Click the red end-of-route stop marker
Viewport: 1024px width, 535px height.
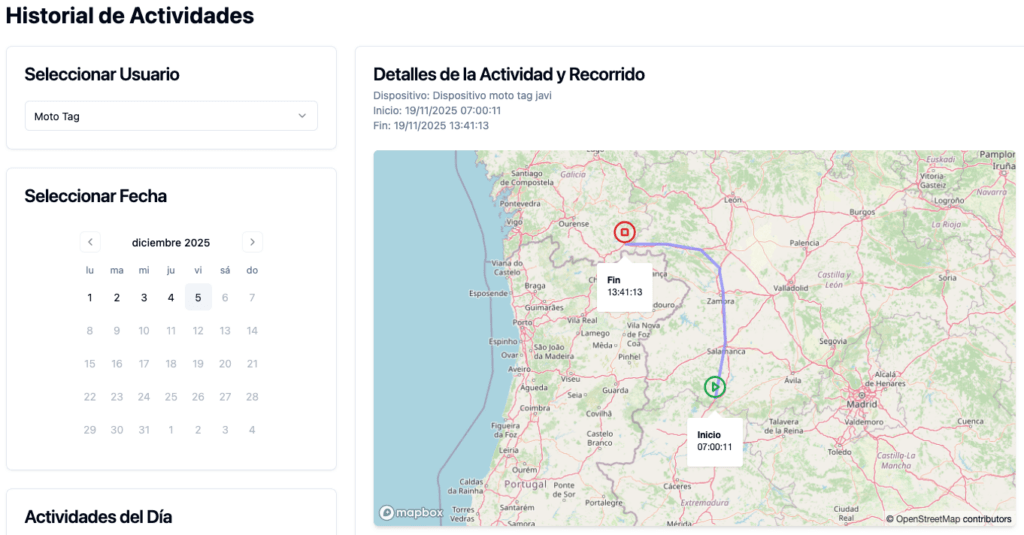click(624, 233)
